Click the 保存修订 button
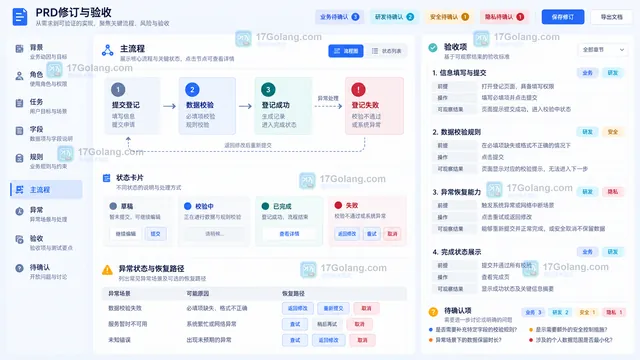 (562, 17)
